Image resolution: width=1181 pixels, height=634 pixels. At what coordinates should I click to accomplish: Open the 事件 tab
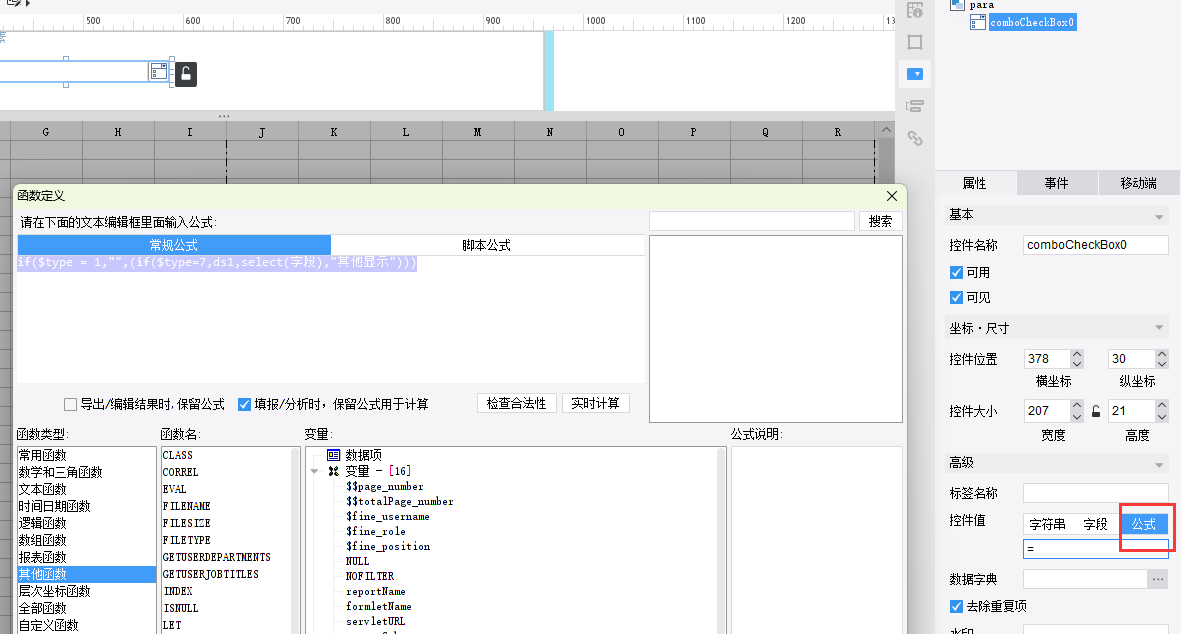tap(1057, 183)
